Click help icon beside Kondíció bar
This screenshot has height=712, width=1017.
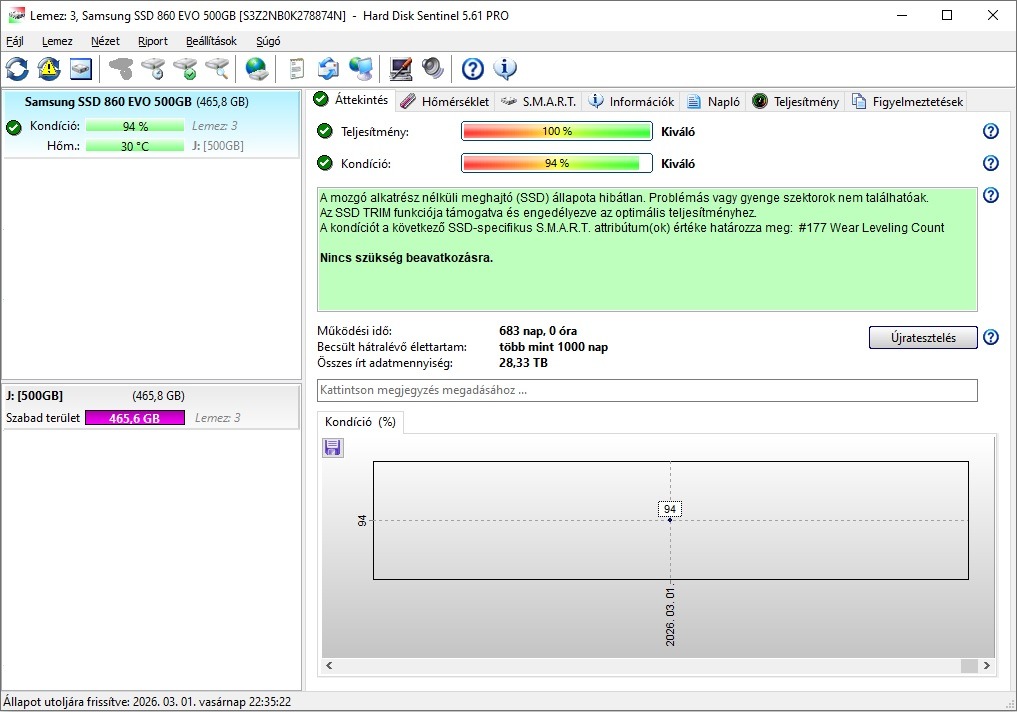(990, 163)
